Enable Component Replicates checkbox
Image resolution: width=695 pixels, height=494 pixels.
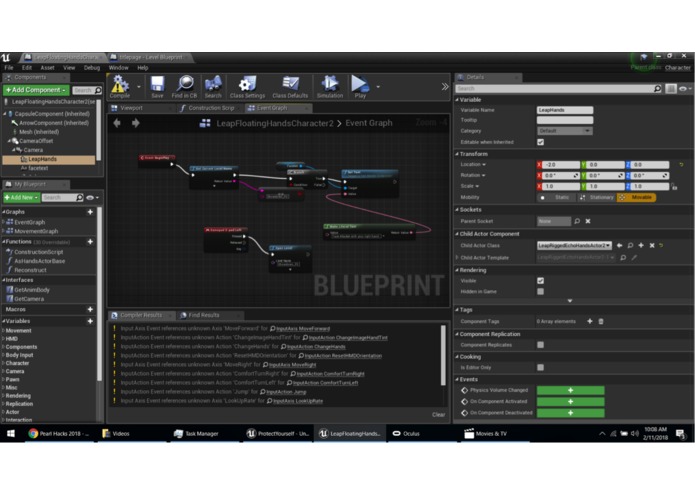[540, 345]
